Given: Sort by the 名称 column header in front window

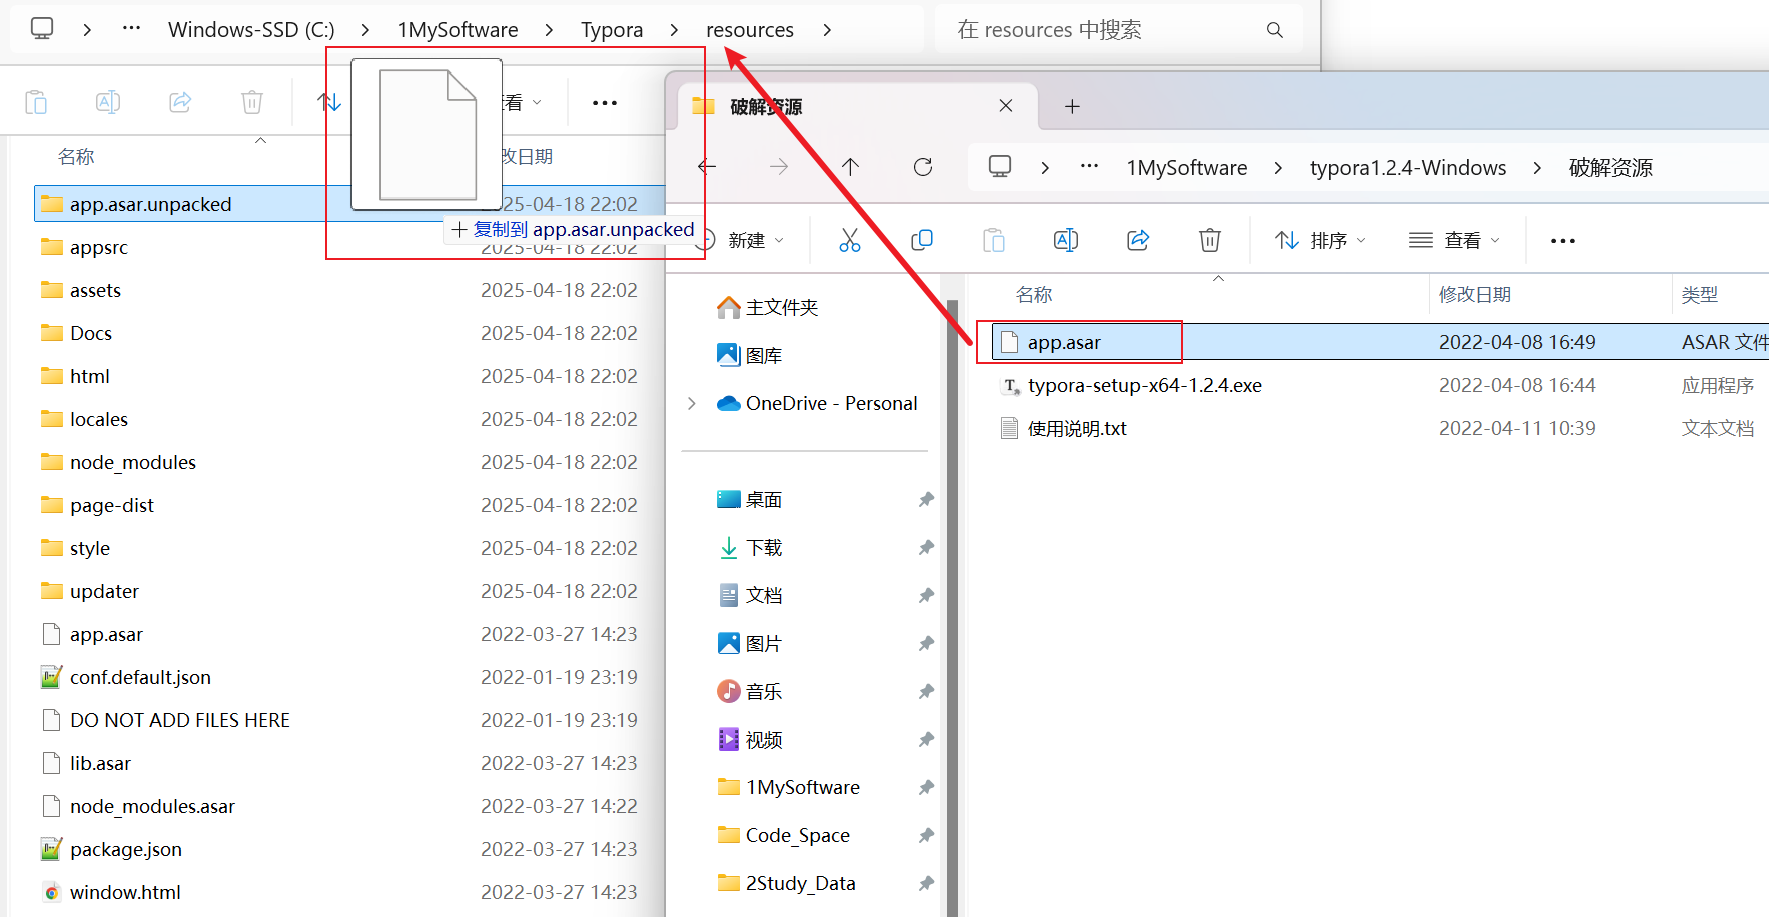Looking at the screenshot, I should point(1034,295).
